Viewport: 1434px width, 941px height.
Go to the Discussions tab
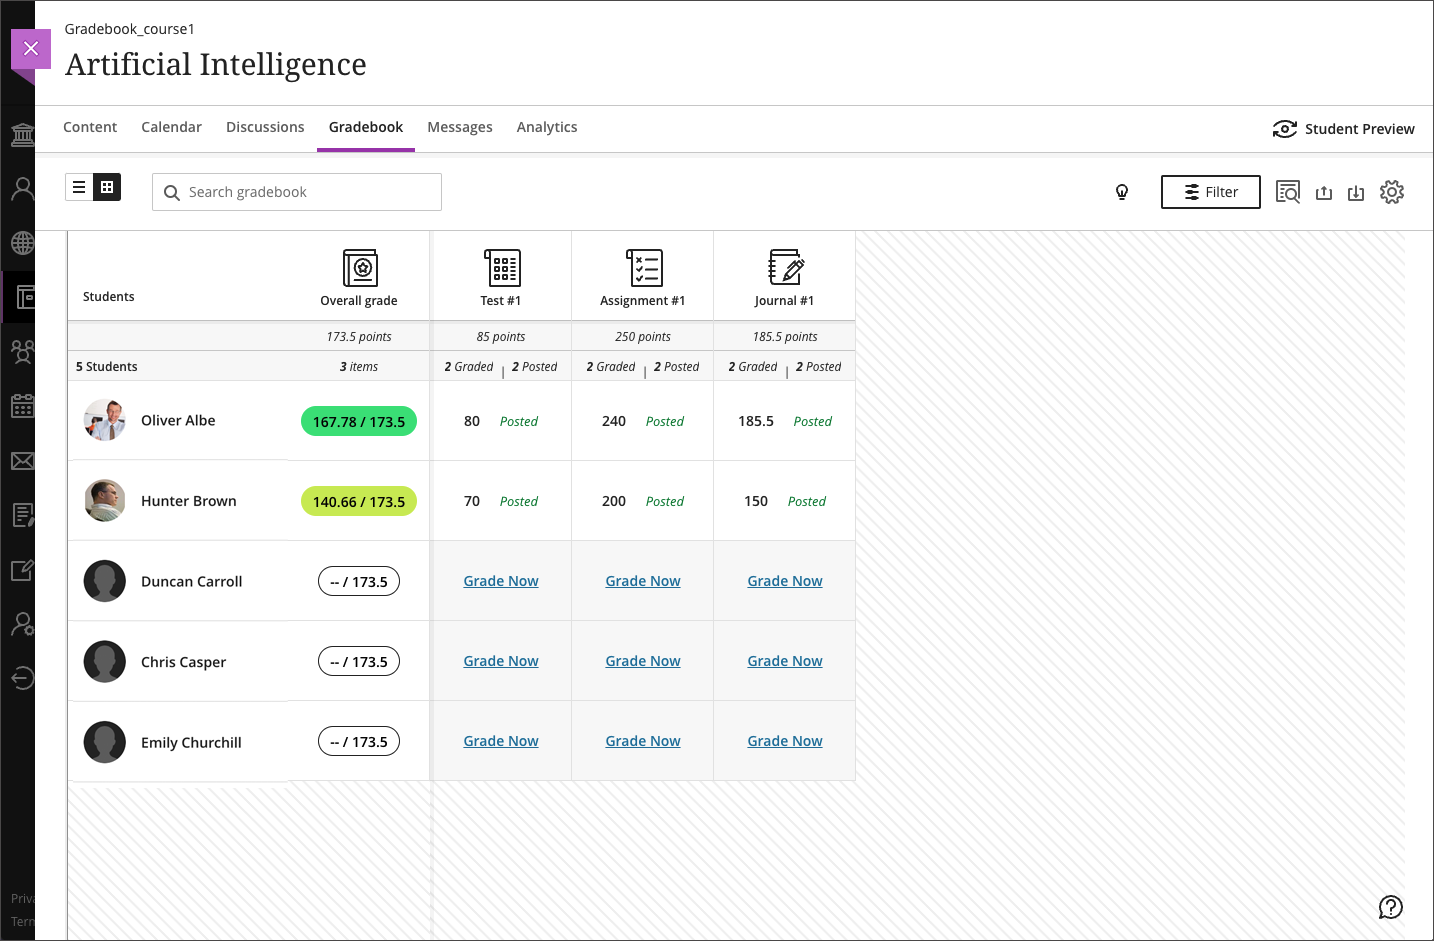(265, 127)
